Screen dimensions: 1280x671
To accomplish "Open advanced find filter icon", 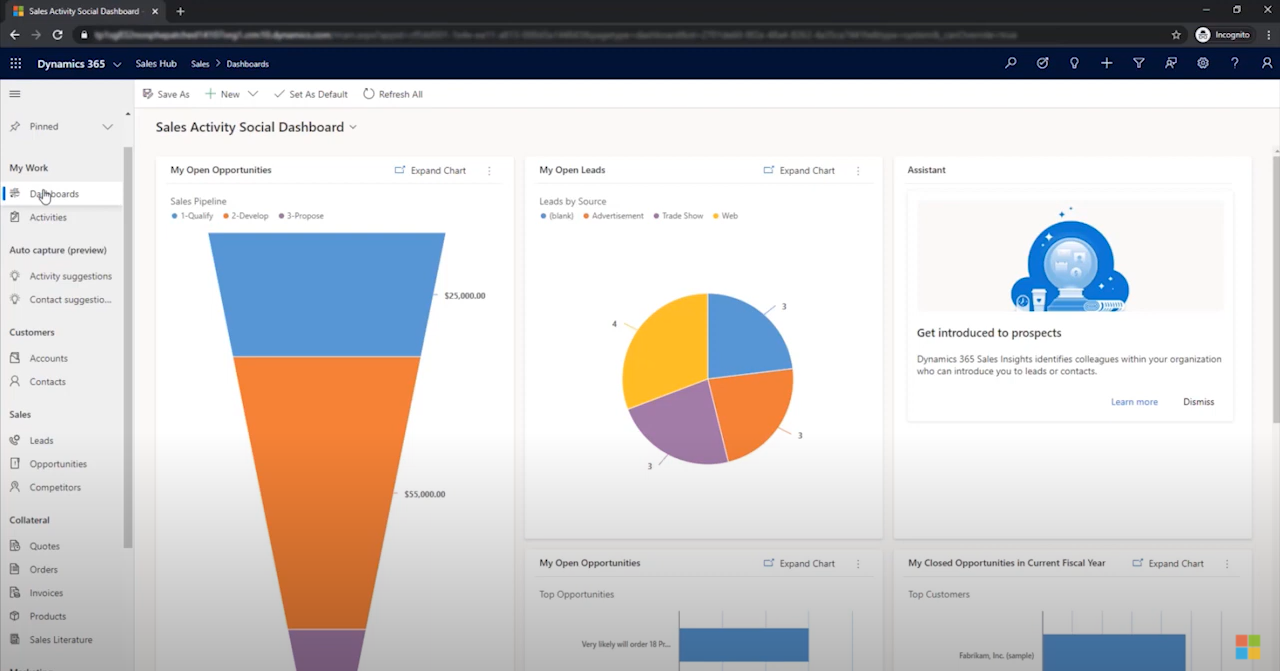I will point(1138,63).
